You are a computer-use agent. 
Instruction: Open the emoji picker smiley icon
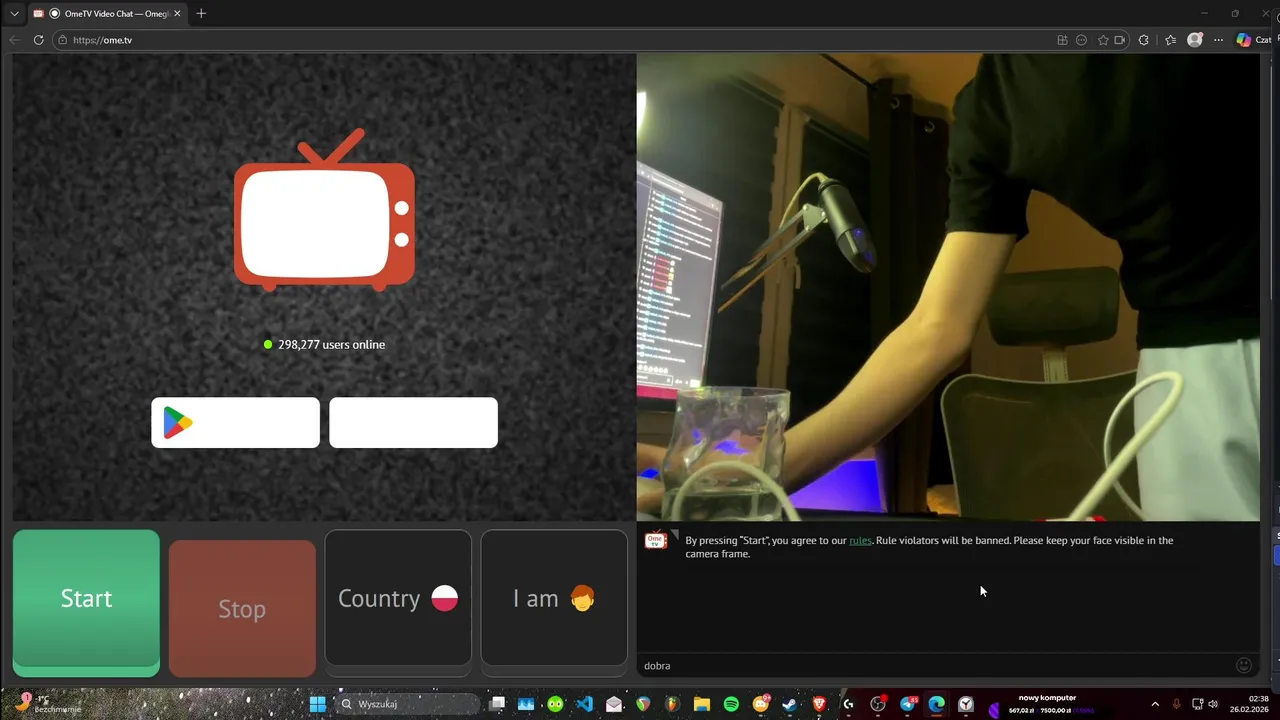pos(1244,665)
